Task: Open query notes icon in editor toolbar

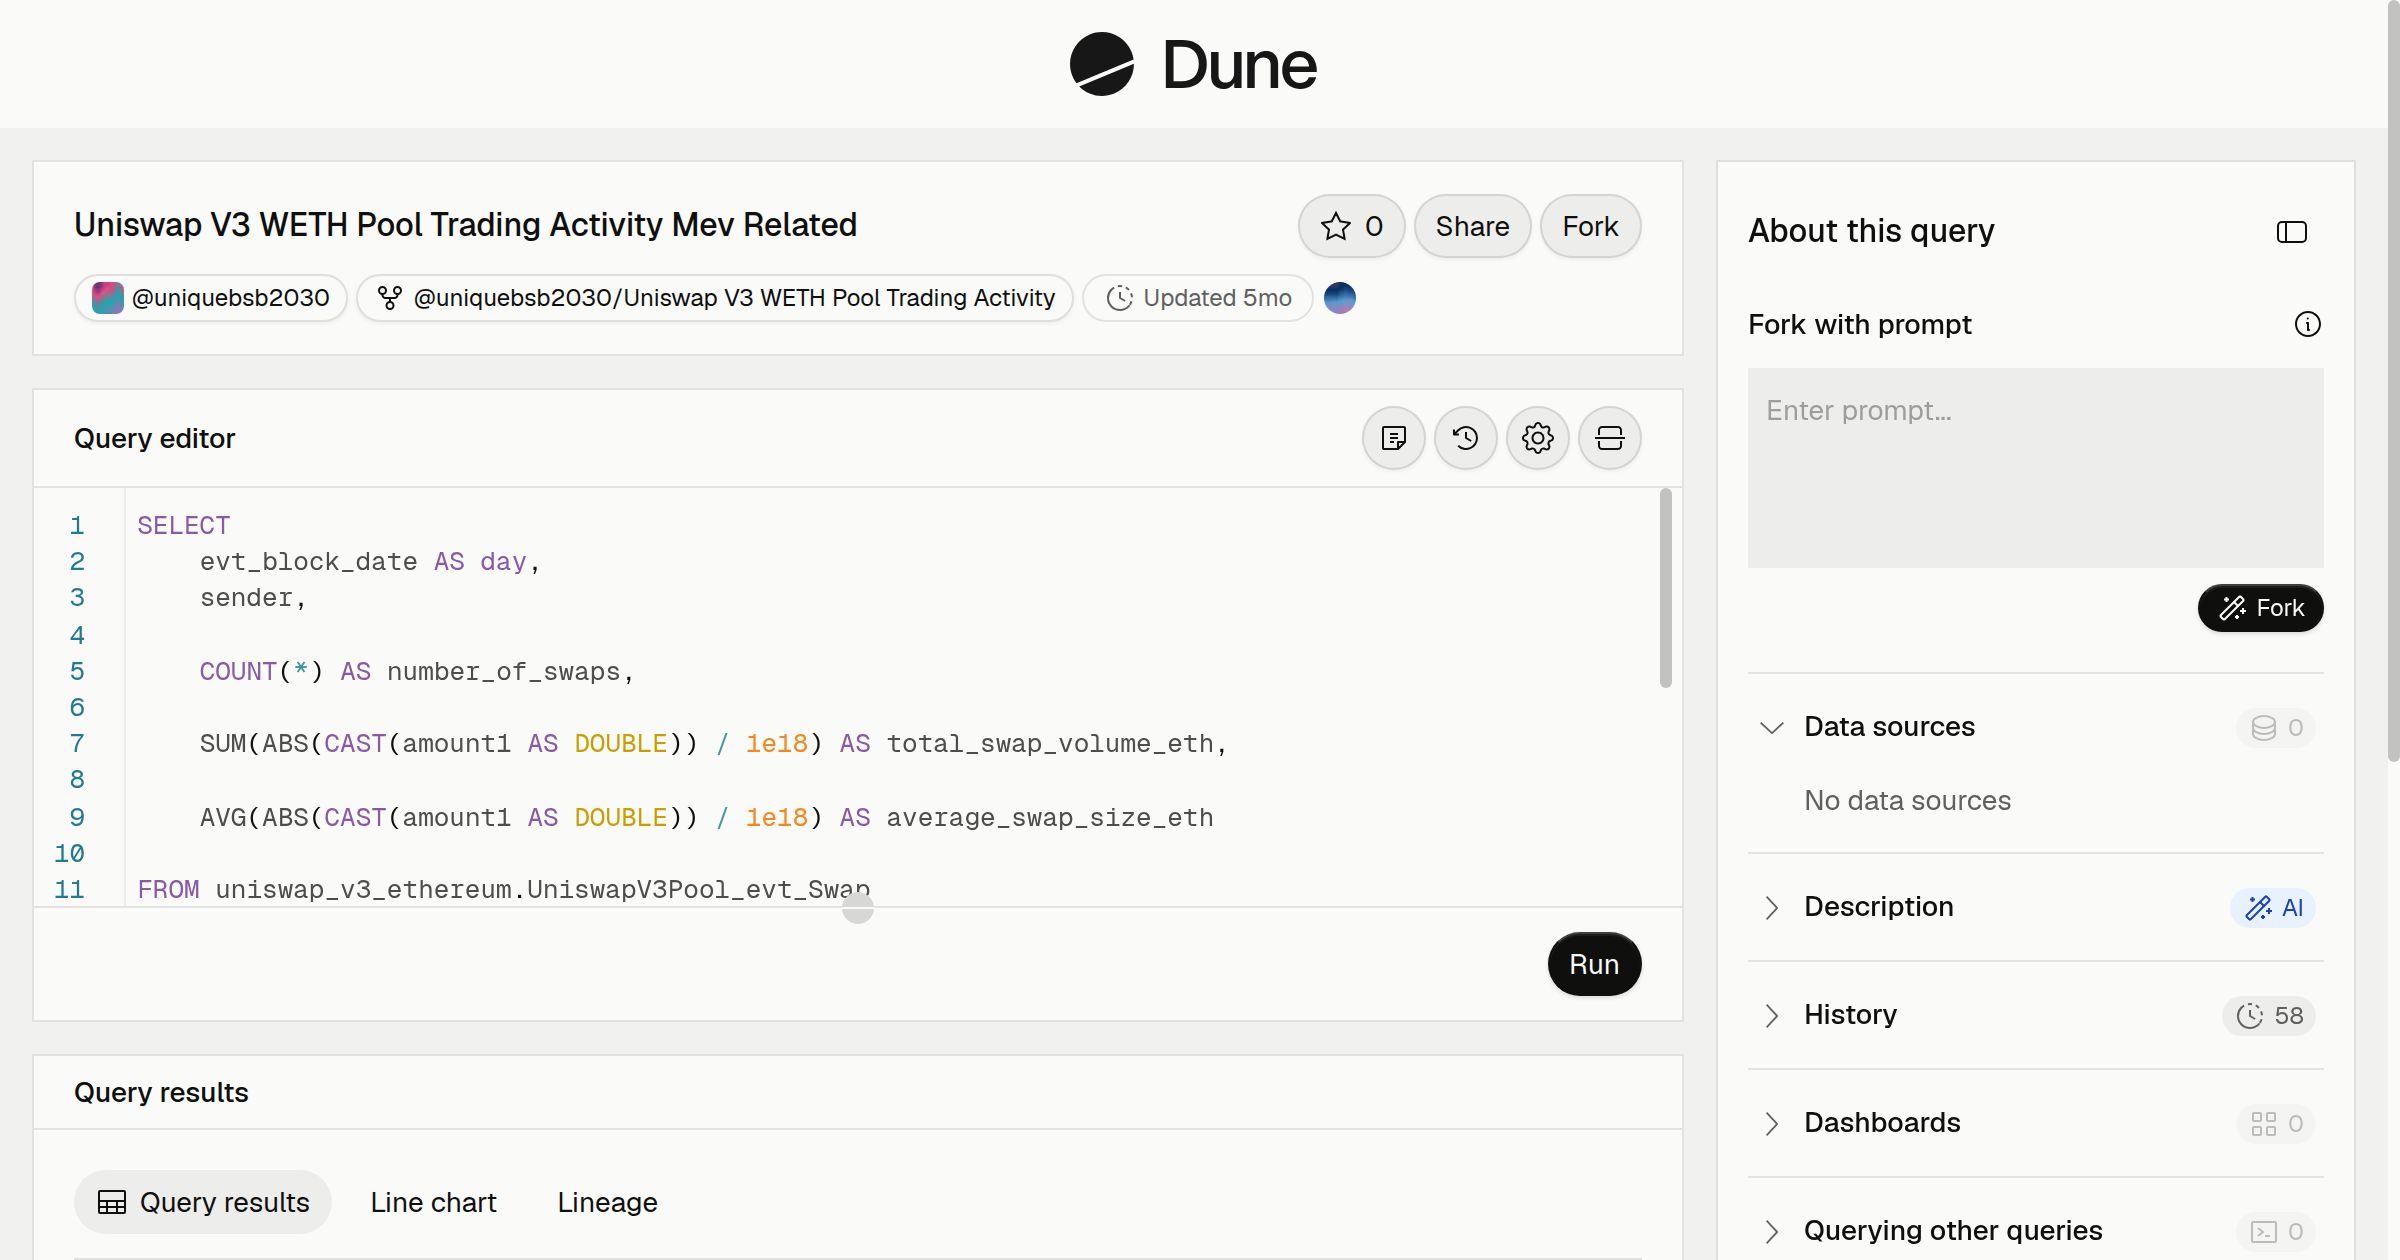Action: [1393, 438]
